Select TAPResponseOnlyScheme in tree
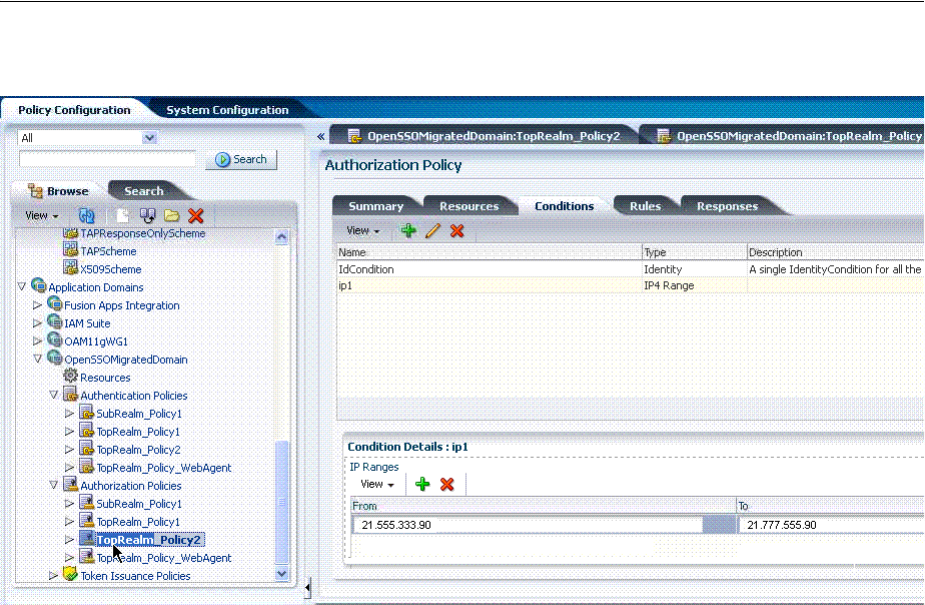Image resolution: width=925 pixels, height=605 pixels. tap(143, 234)
